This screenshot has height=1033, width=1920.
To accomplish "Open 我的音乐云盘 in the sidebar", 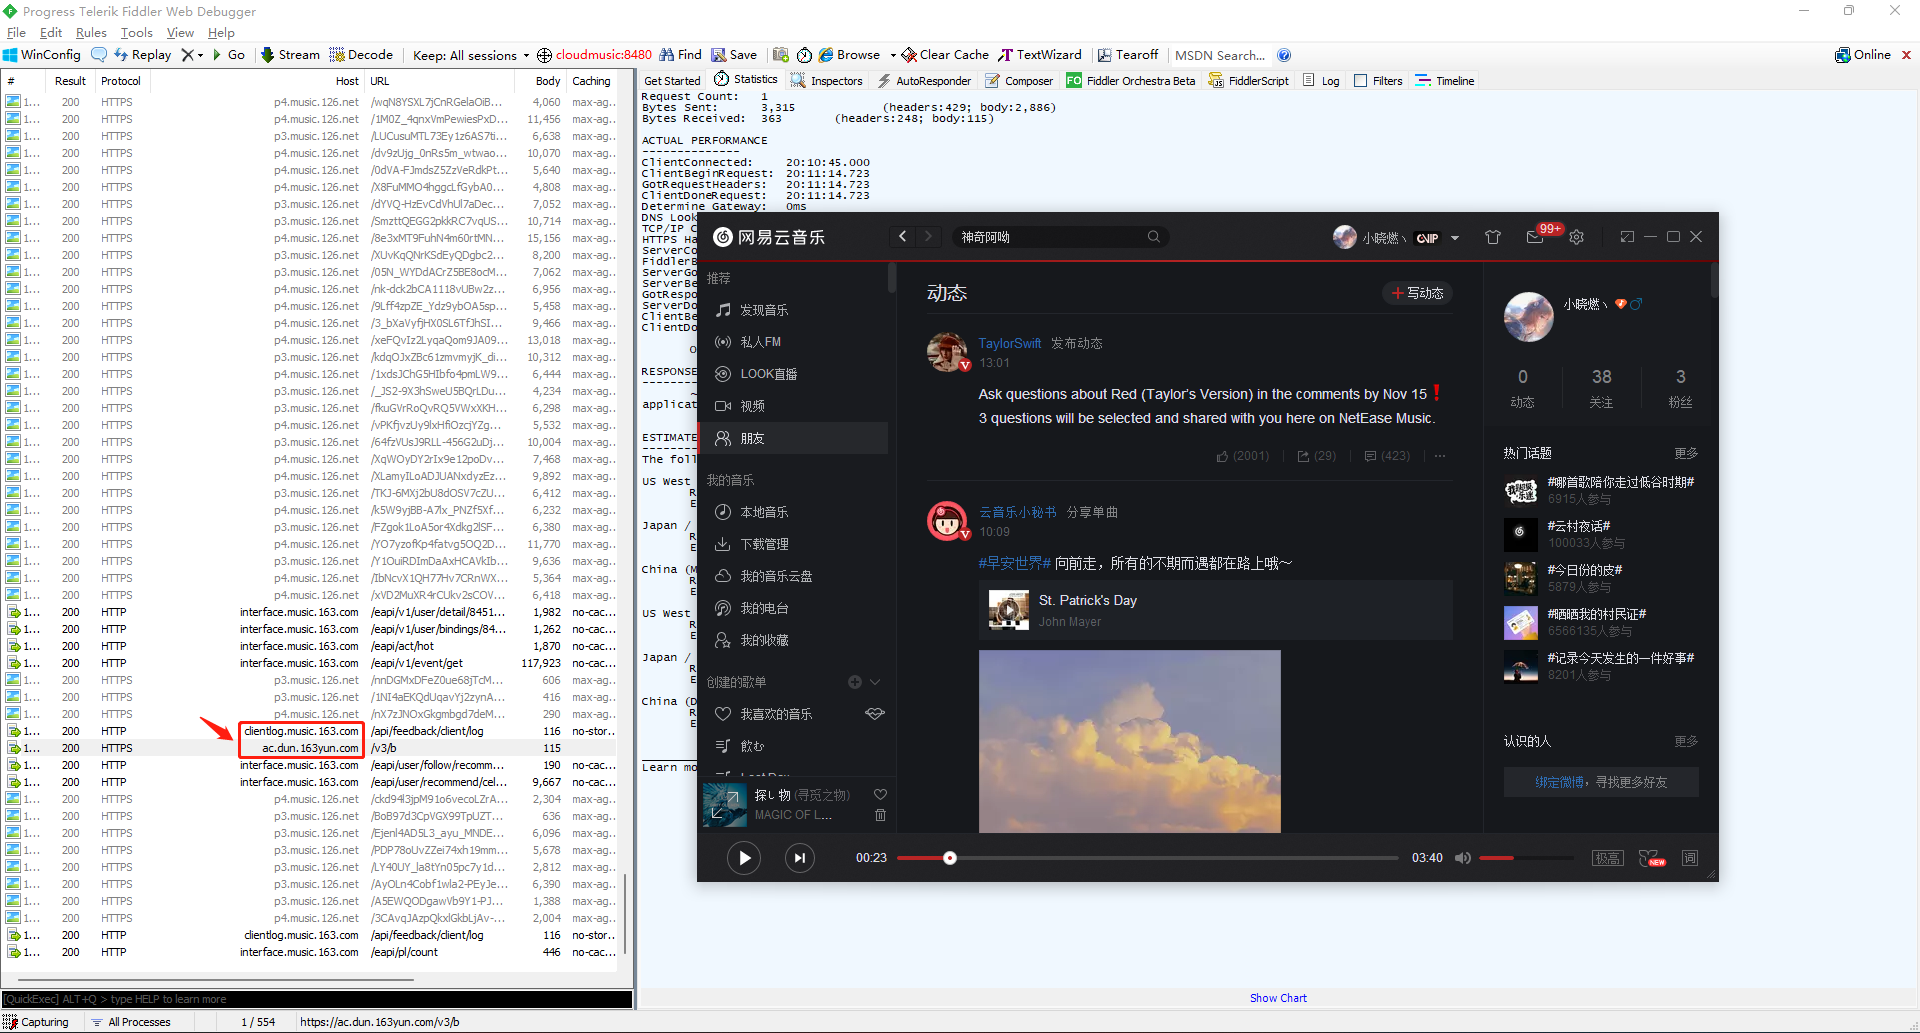I will tap(792, 576).
